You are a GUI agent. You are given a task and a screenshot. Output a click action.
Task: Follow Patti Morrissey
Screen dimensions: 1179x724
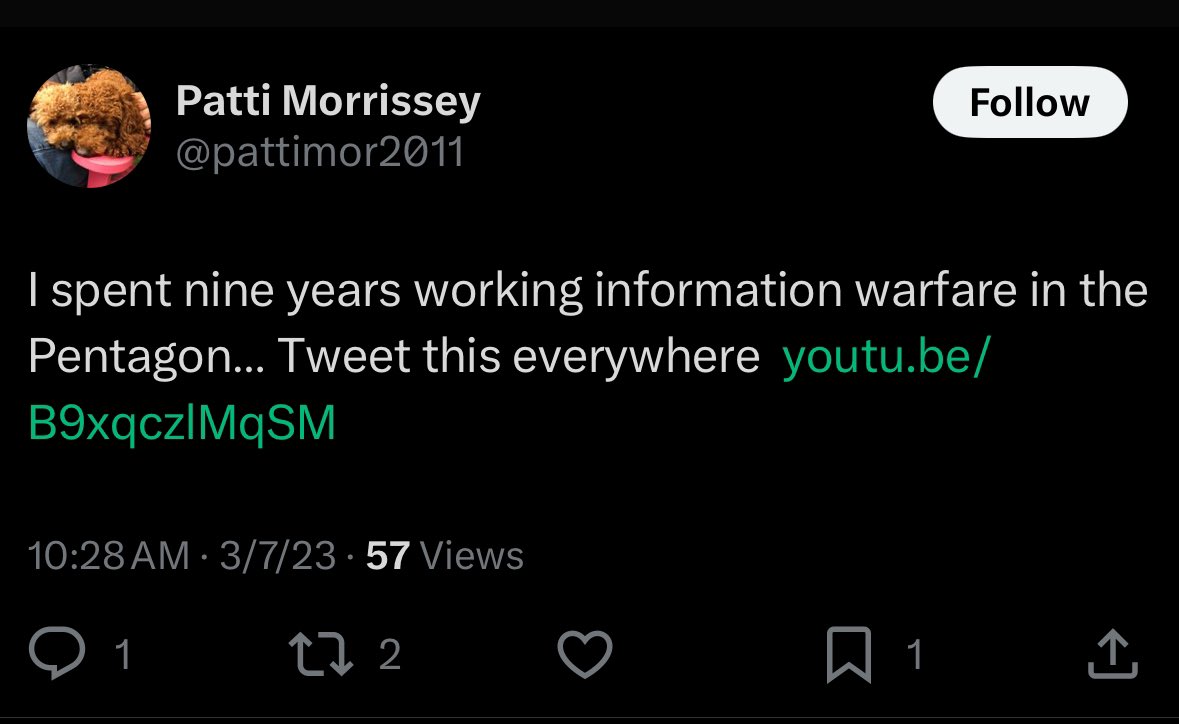[x=1029, y=102]
